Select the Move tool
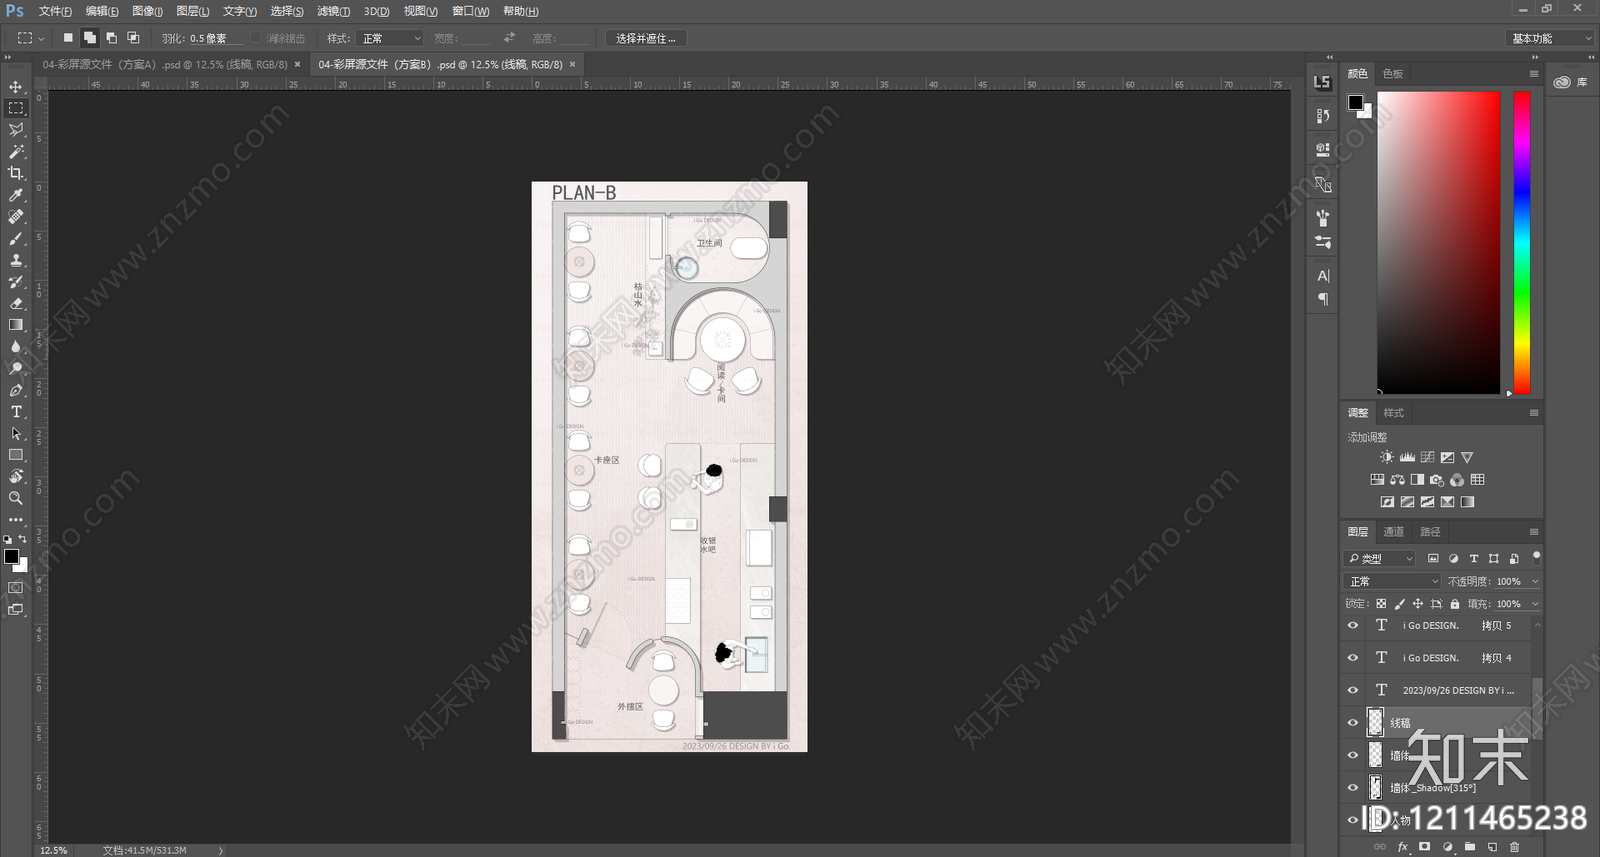The height and width of the screenshot is (857, 1600). click(16, 87)
